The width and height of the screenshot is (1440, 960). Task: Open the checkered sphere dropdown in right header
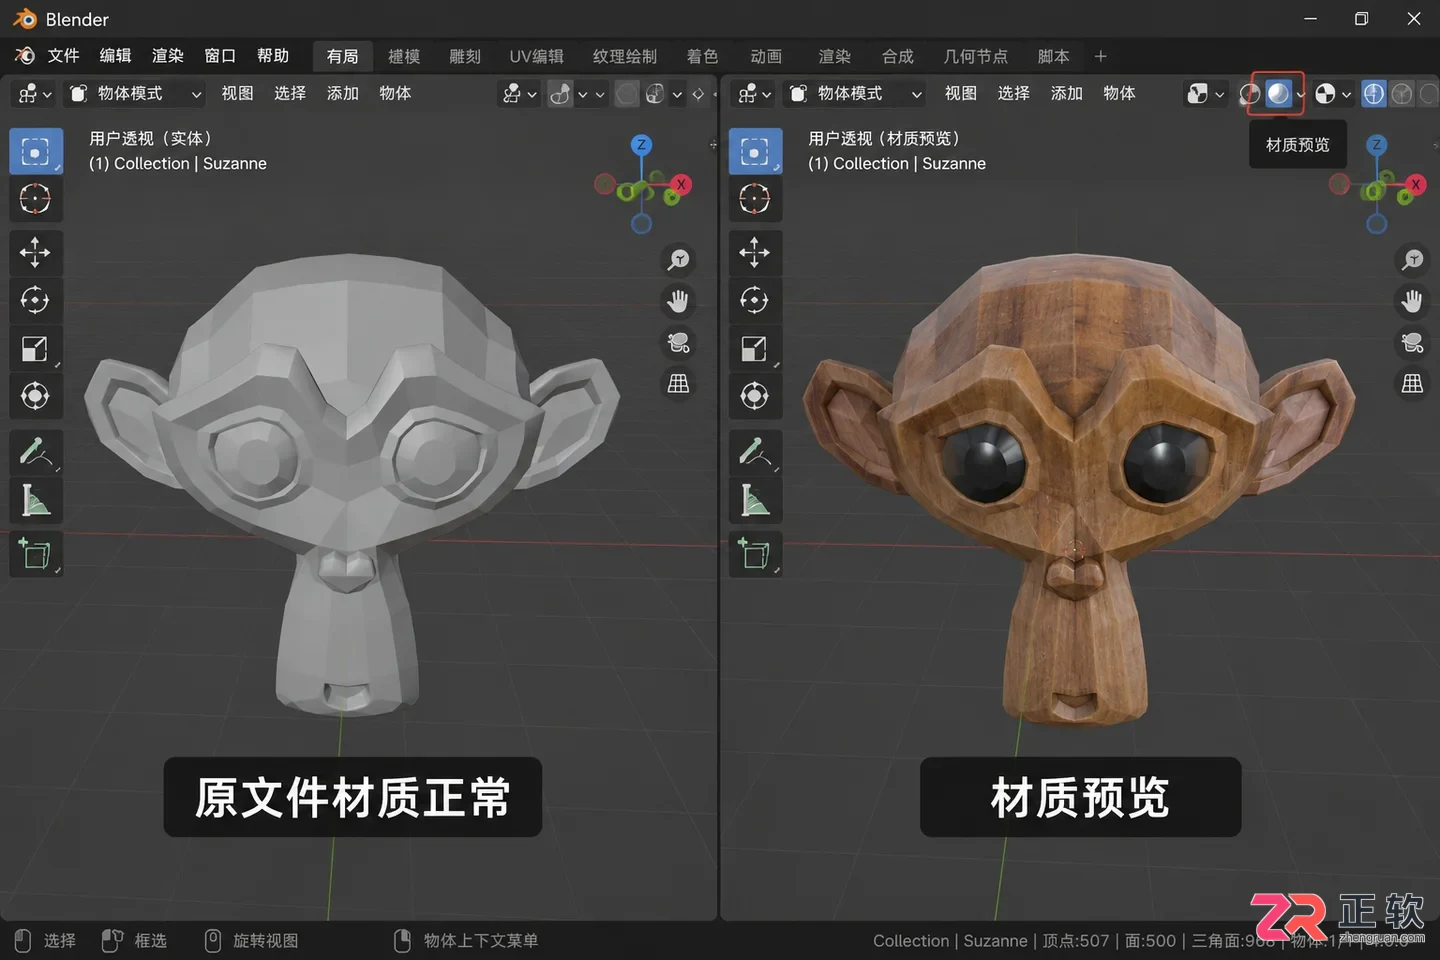1333,94
